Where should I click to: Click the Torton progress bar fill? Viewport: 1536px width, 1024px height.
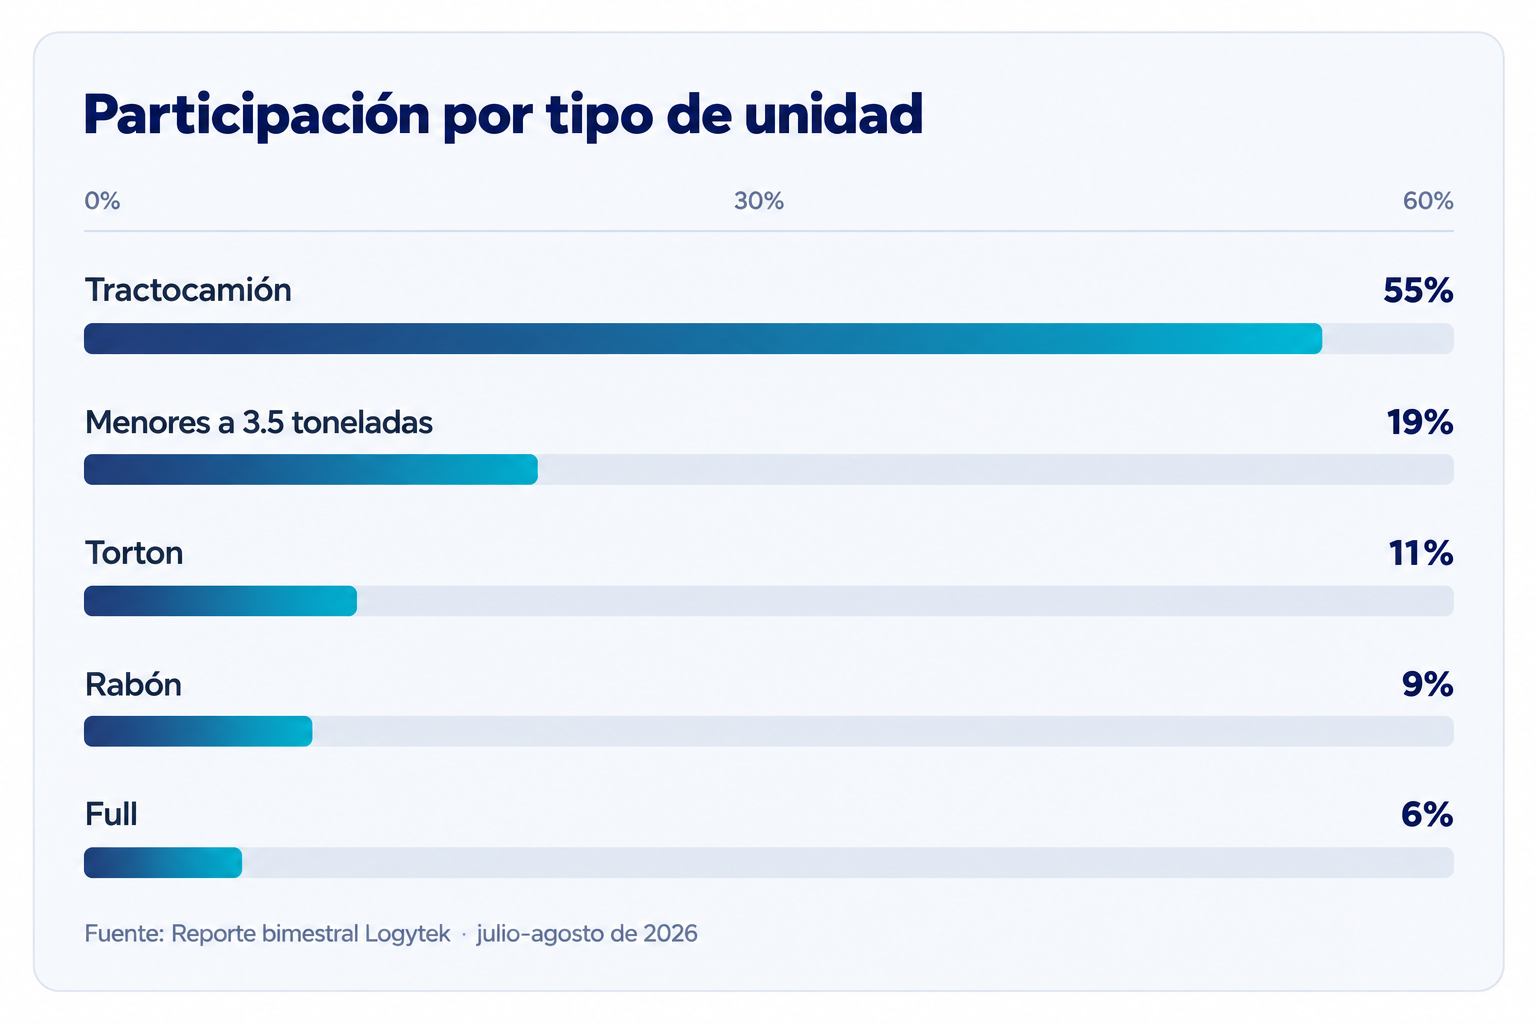pyautogui.click(x=220, y=601)
